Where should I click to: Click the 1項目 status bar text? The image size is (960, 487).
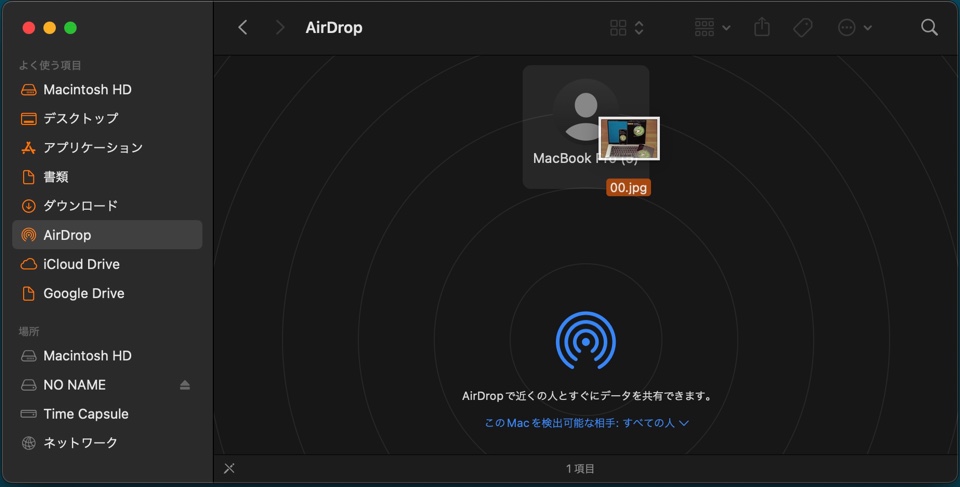580,469
